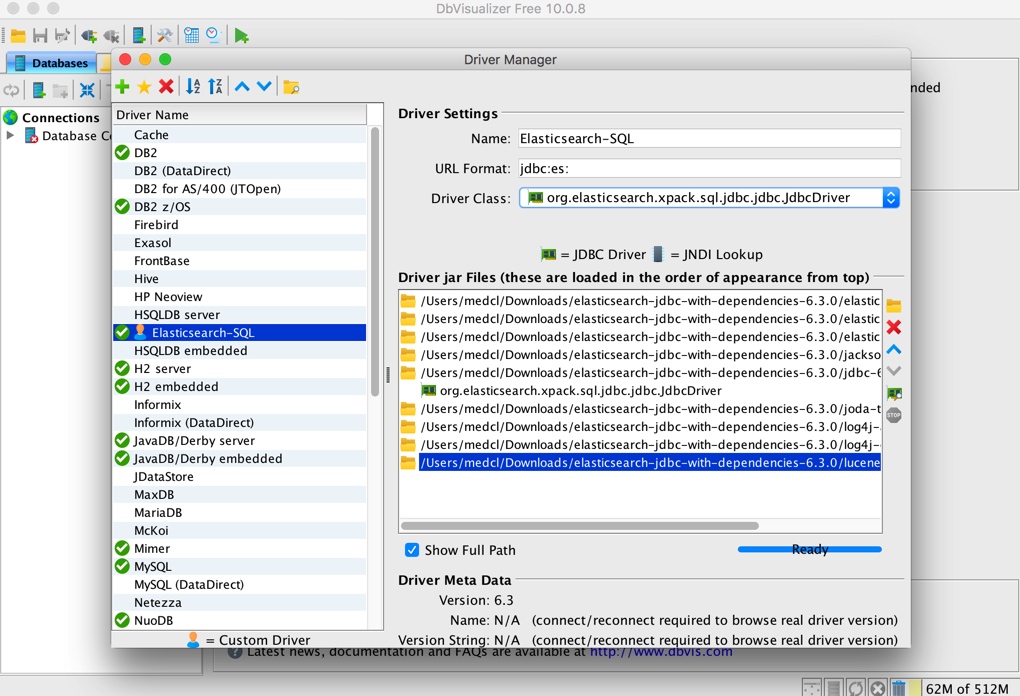Select the highlighted lucene jar file row
Viewport: 1020px width, 696px height.
point(640,462)
